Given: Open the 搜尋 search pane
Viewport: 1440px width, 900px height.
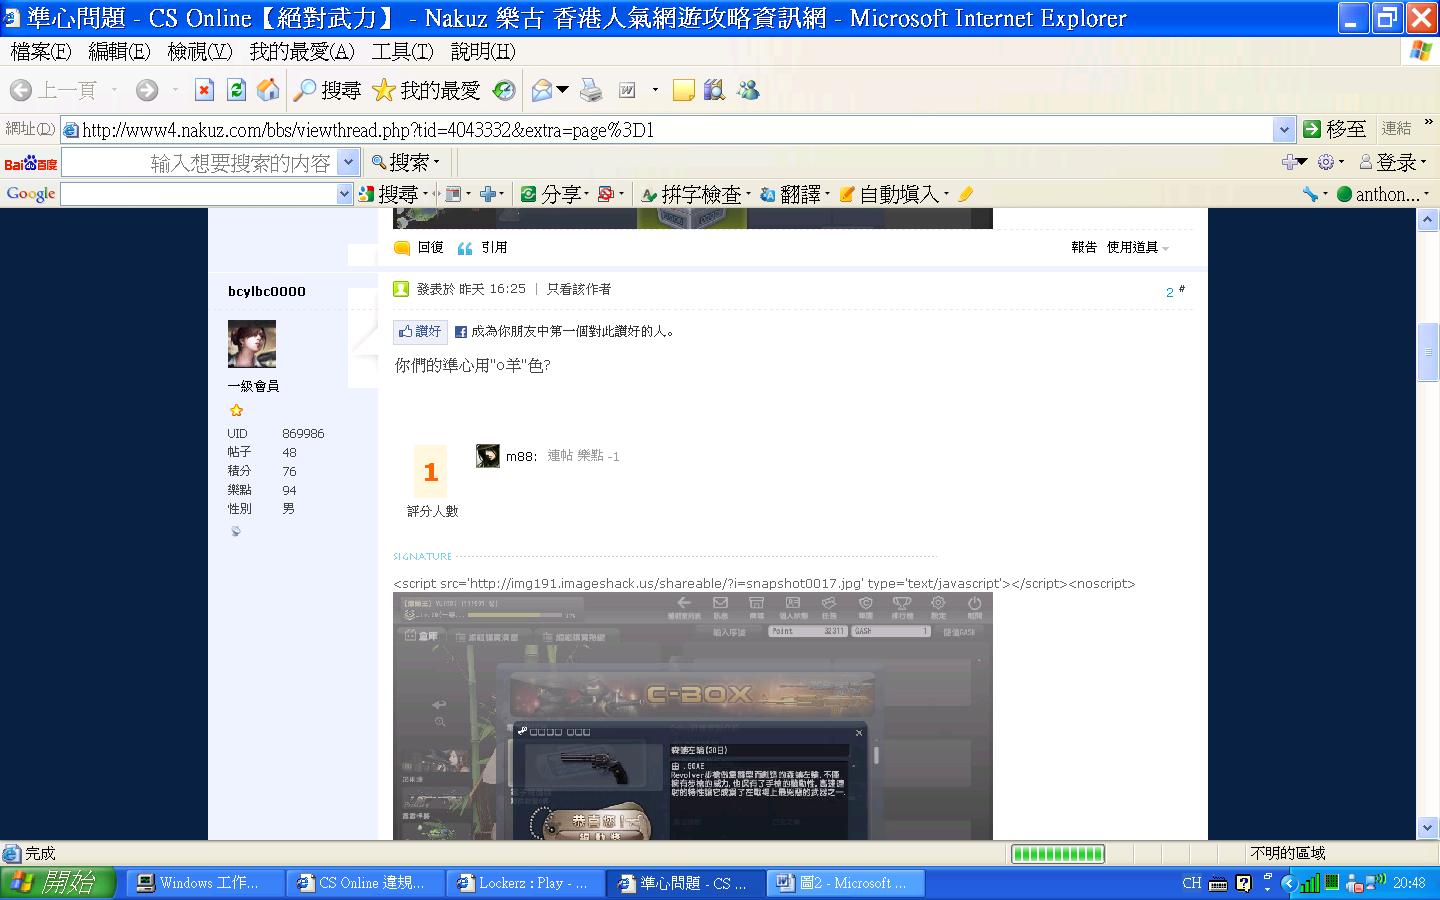Looking at the screenshot, I should tap(327, 91).
